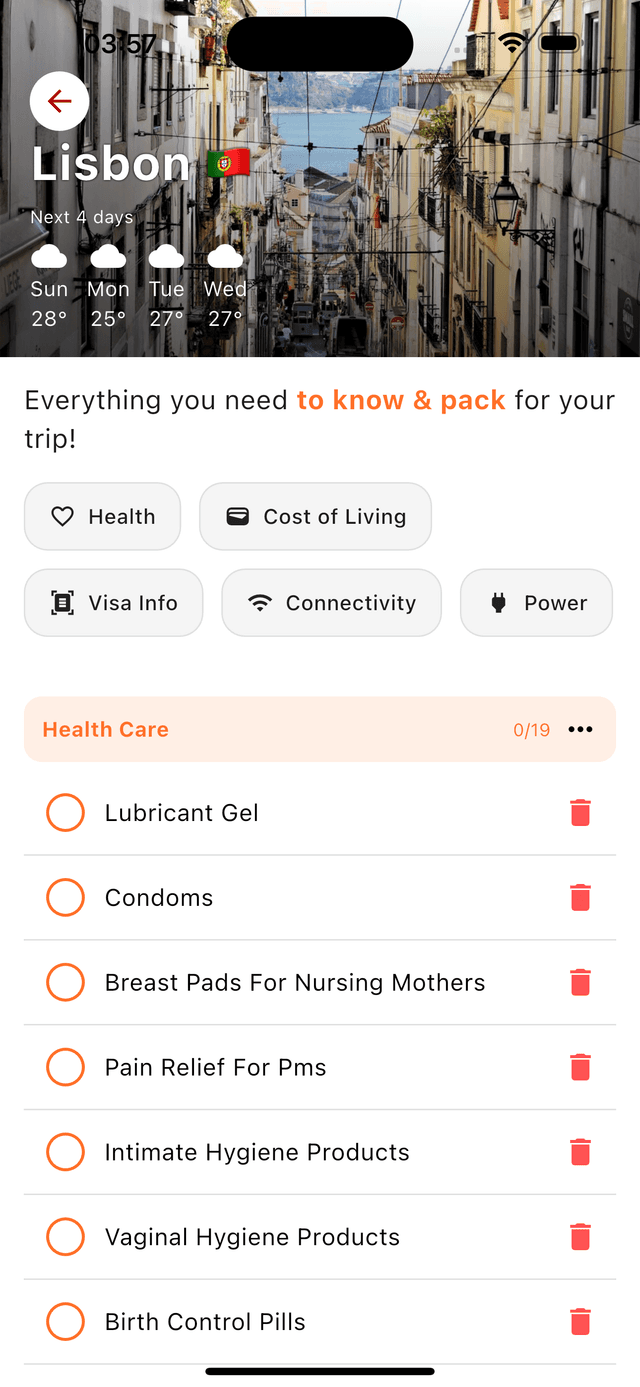Open the Connectivity section
Screen dimensions: 640x1387
click(x=331, y=602)
